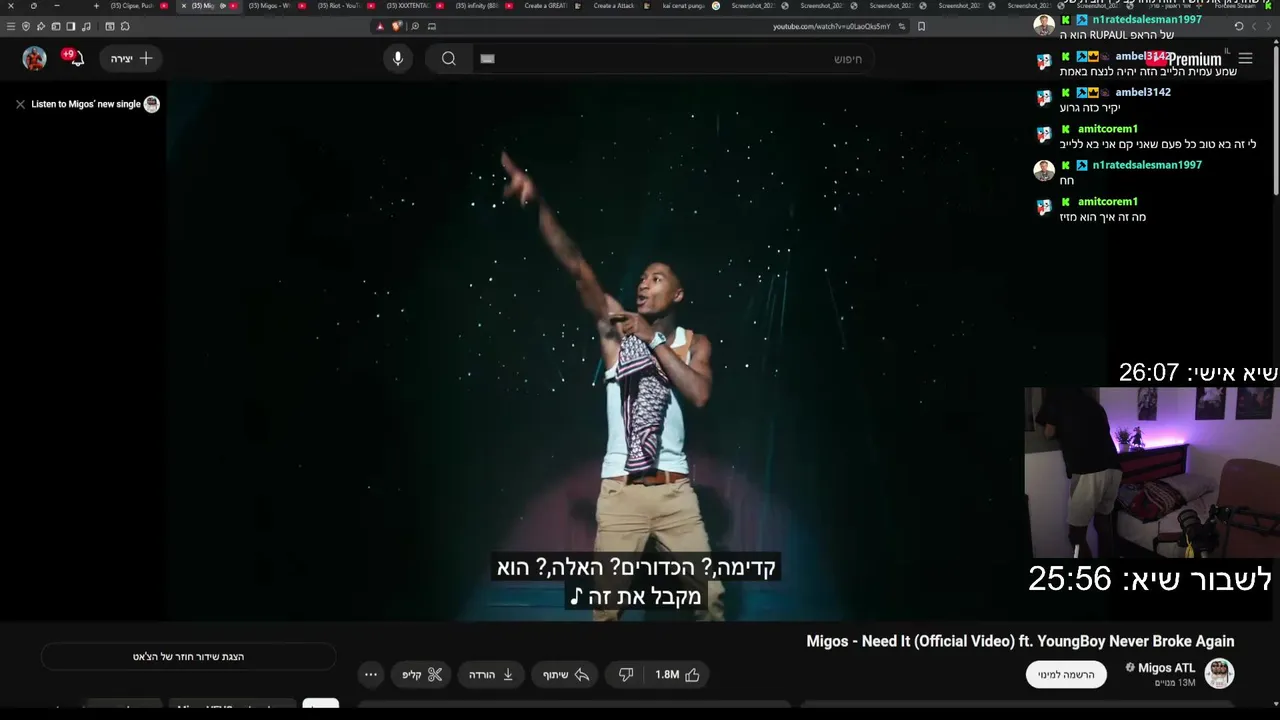Click the Brave shields lion icon
Screen dimensions: 1280x720
coord(397,27)
